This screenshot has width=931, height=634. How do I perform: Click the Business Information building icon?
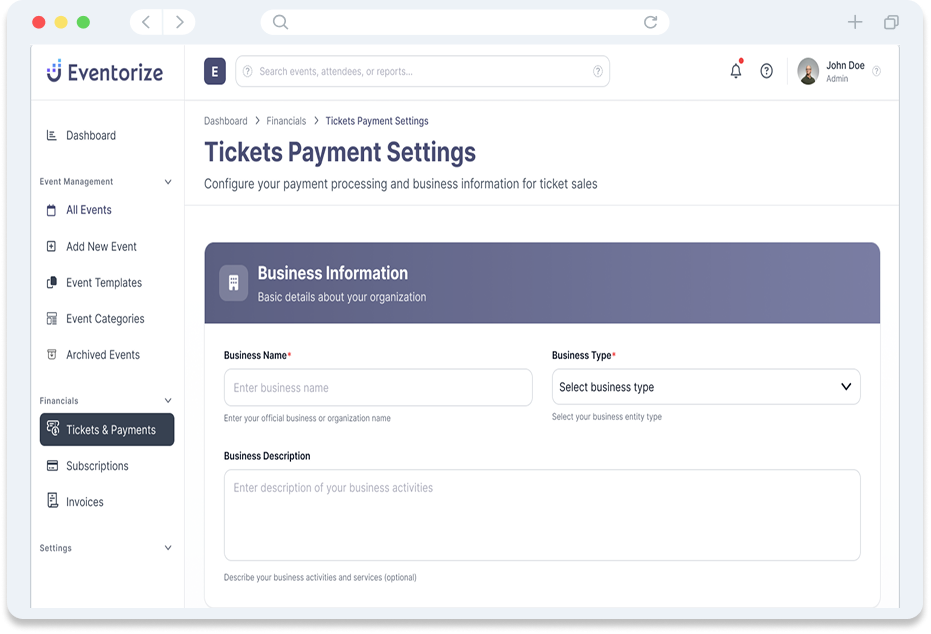pyautogui.click(x=234, y=283)
